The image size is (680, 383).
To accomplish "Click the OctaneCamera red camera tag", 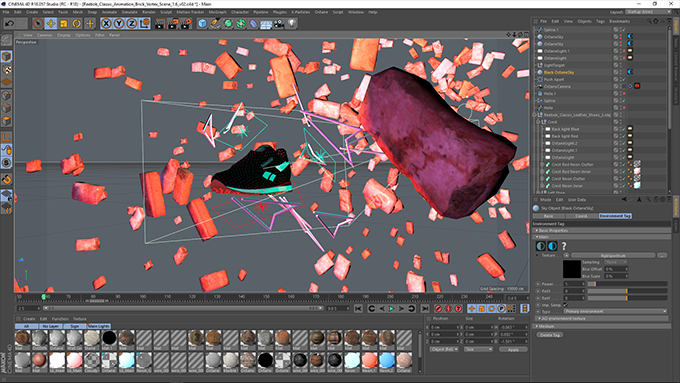I will 637,86.
